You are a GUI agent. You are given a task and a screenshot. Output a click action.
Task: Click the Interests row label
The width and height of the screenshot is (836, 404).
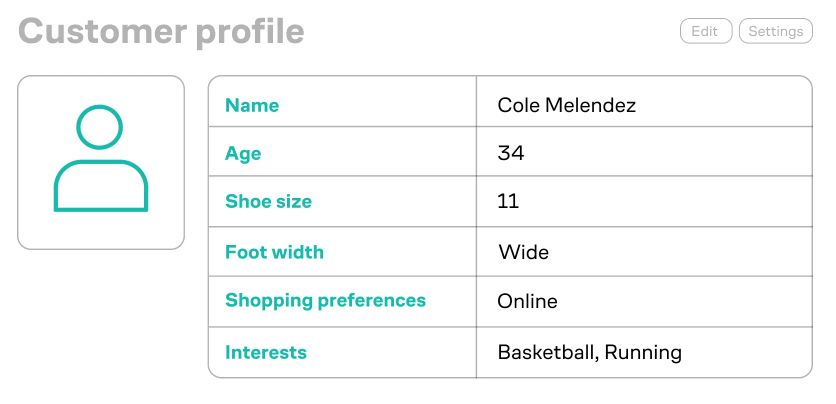point(266,352)
